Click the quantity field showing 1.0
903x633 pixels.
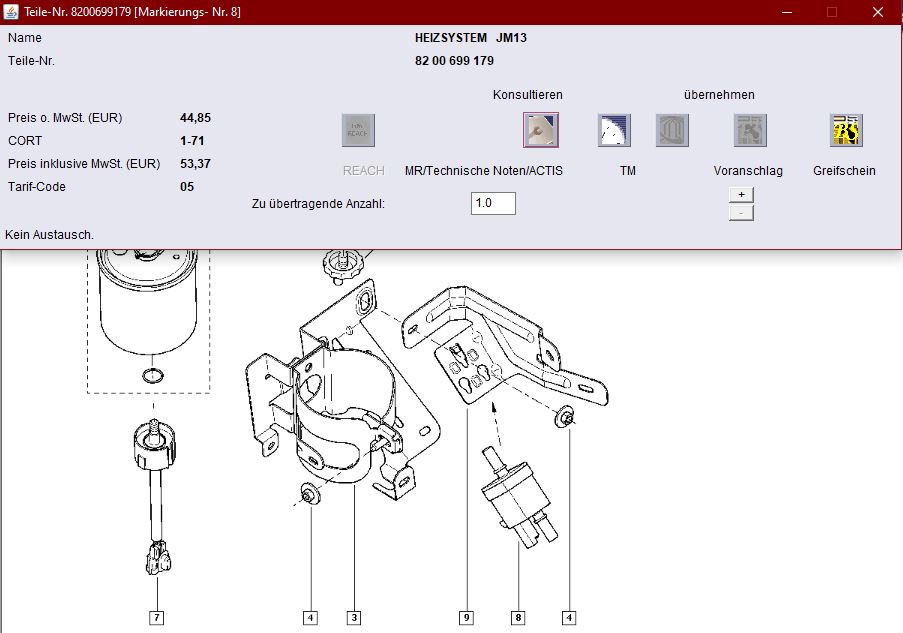[x=493, y=203]
